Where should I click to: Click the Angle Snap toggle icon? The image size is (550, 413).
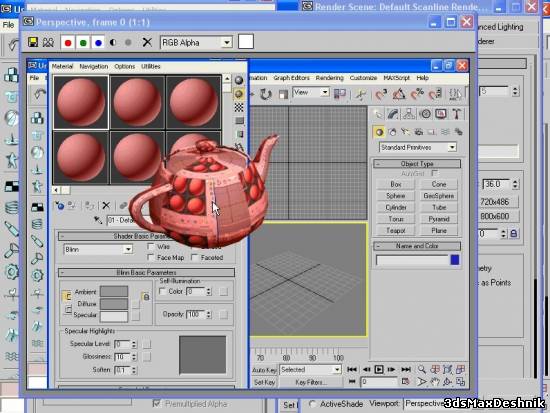(x=398, y=94)
